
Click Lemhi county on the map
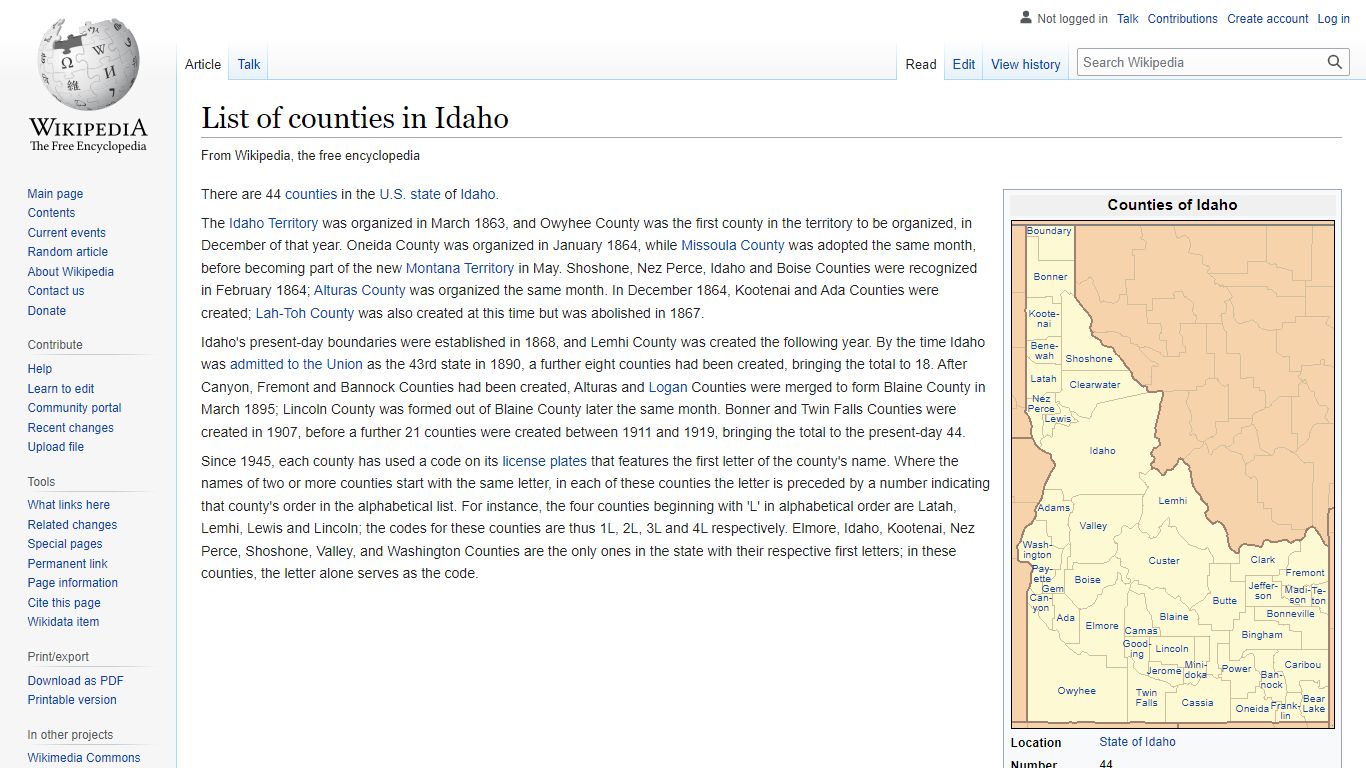point(1173,501)
